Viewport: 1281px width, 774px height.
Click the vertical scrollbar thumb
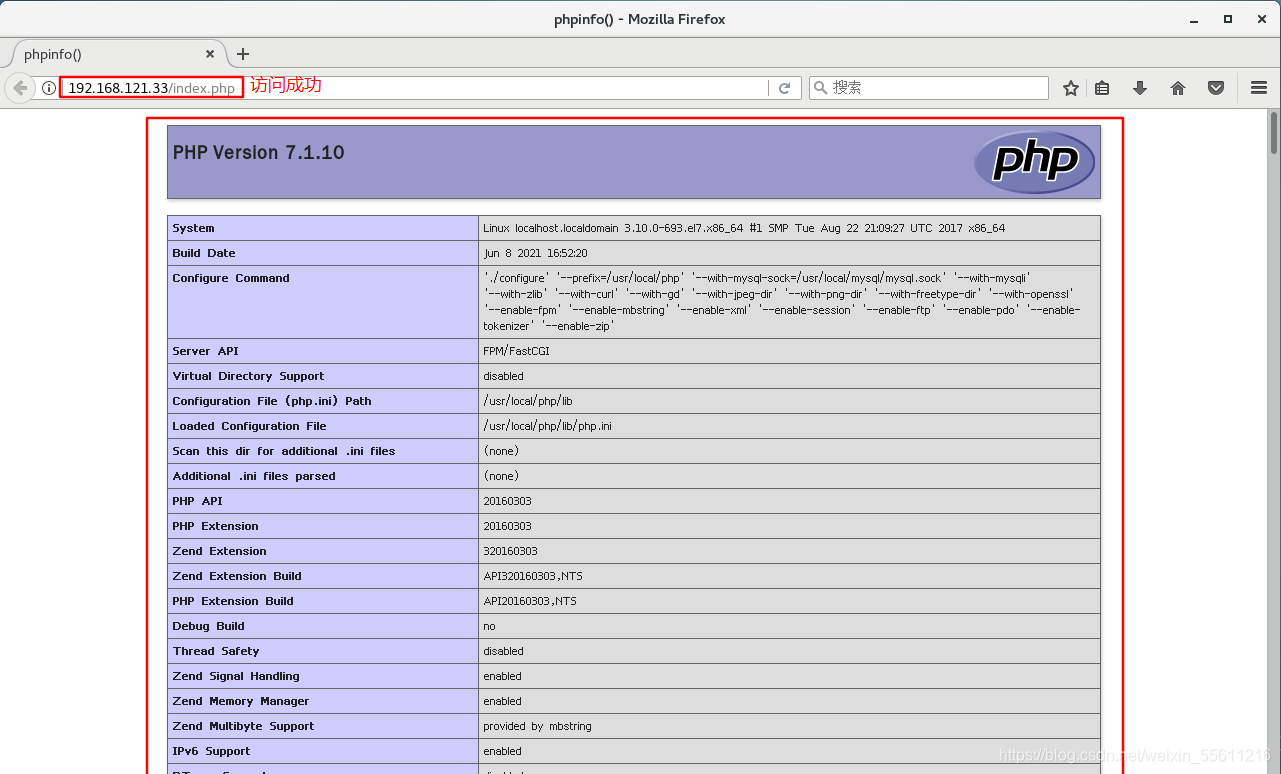point(1274,132)
